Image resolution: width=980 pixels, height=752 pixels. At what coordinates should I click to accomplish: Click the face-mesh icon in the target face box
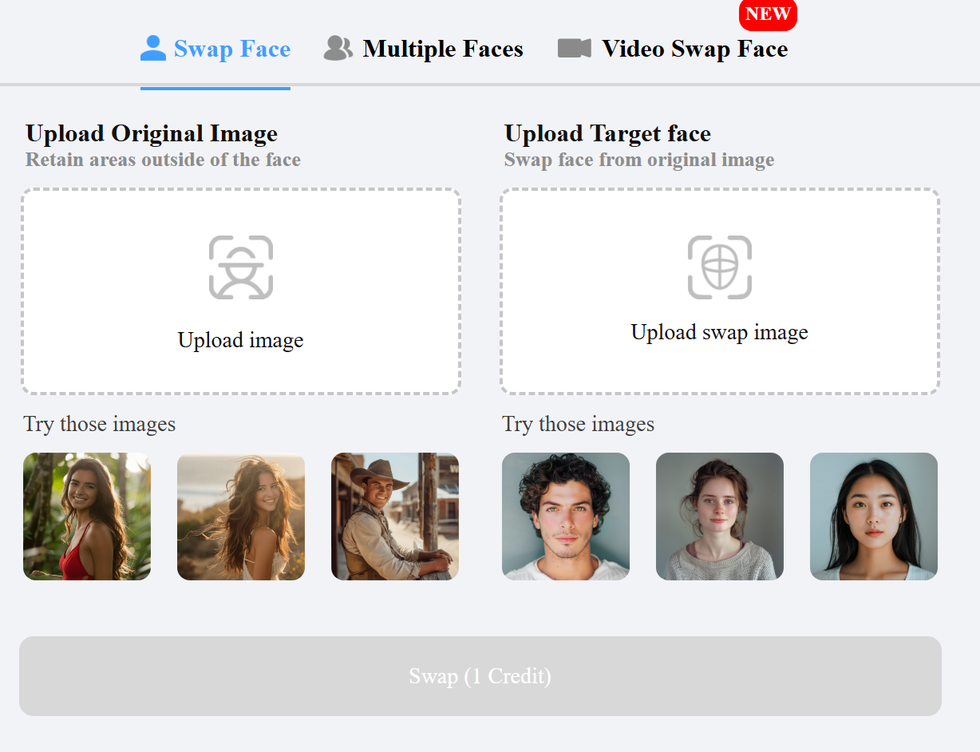[x=720, y=267]
